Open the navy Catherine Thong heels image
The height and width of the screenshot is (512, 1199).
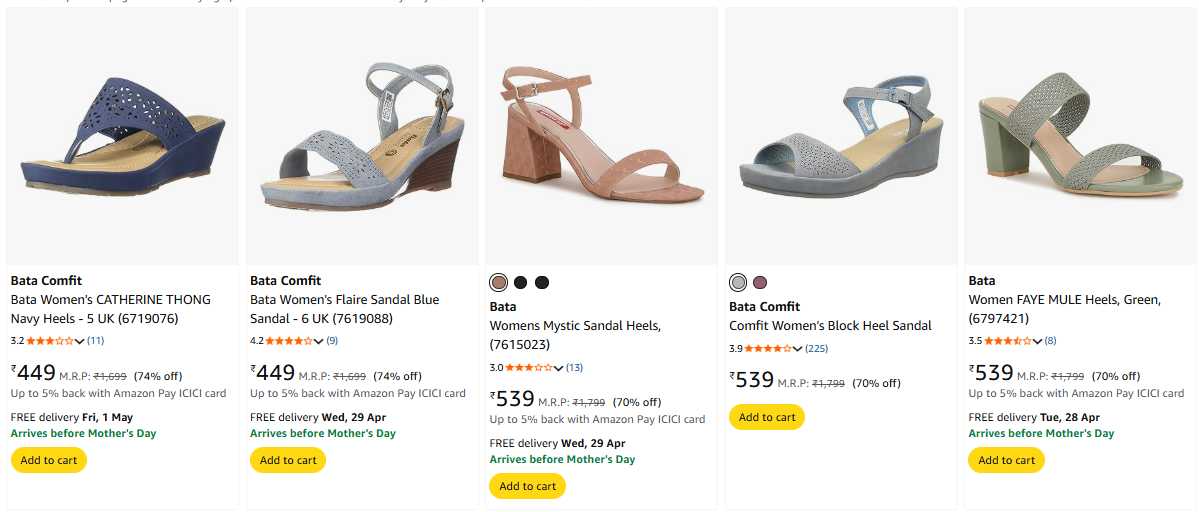click(x=122, y=135)
